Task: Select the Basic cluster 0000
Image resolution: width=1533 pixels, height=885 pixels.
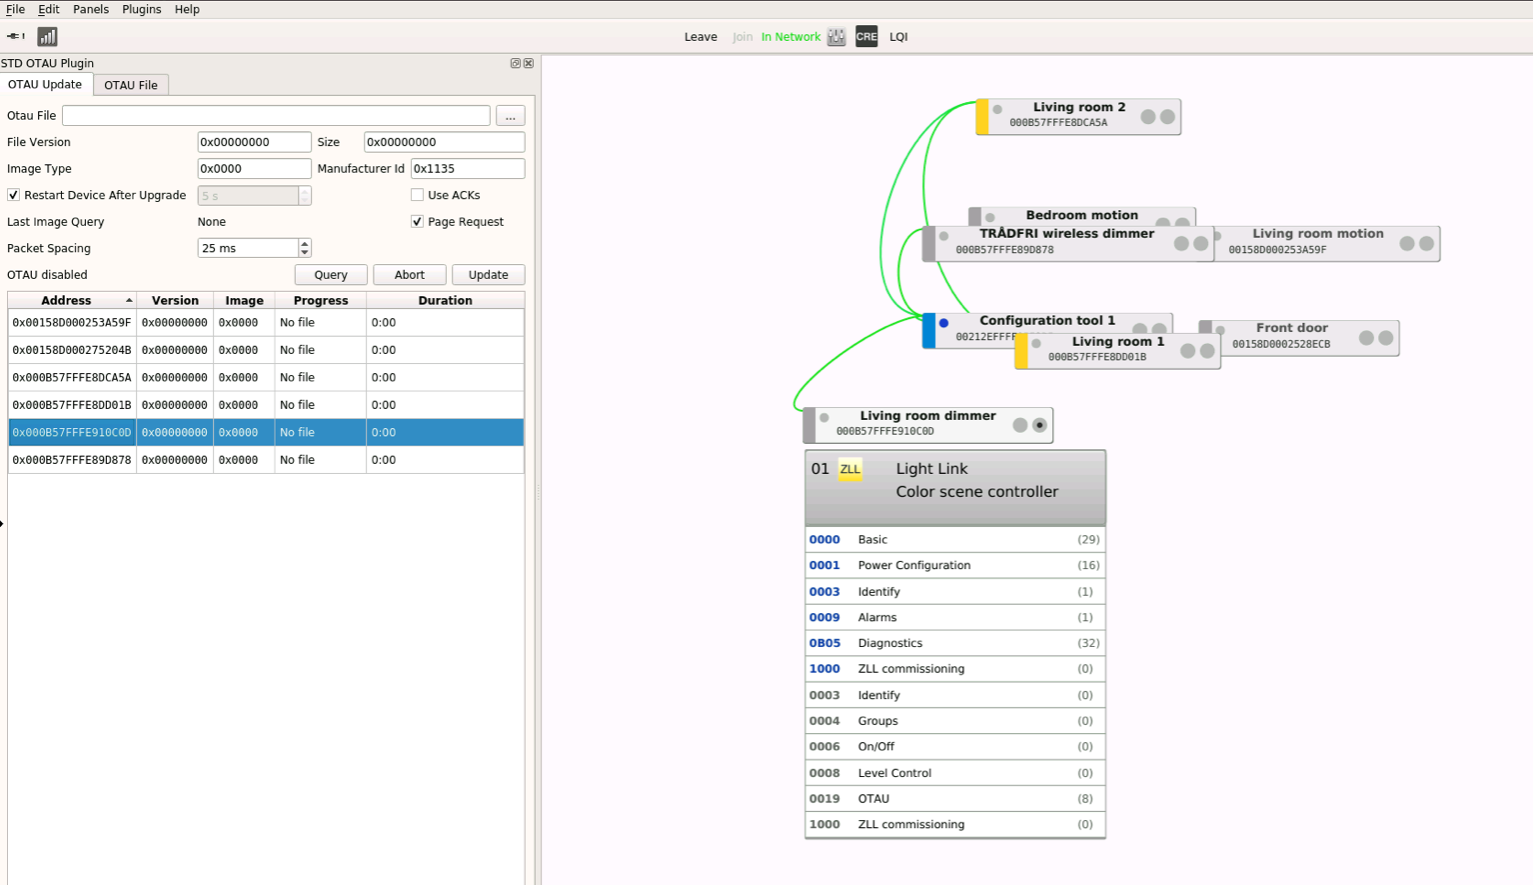Action: point(955,540)
